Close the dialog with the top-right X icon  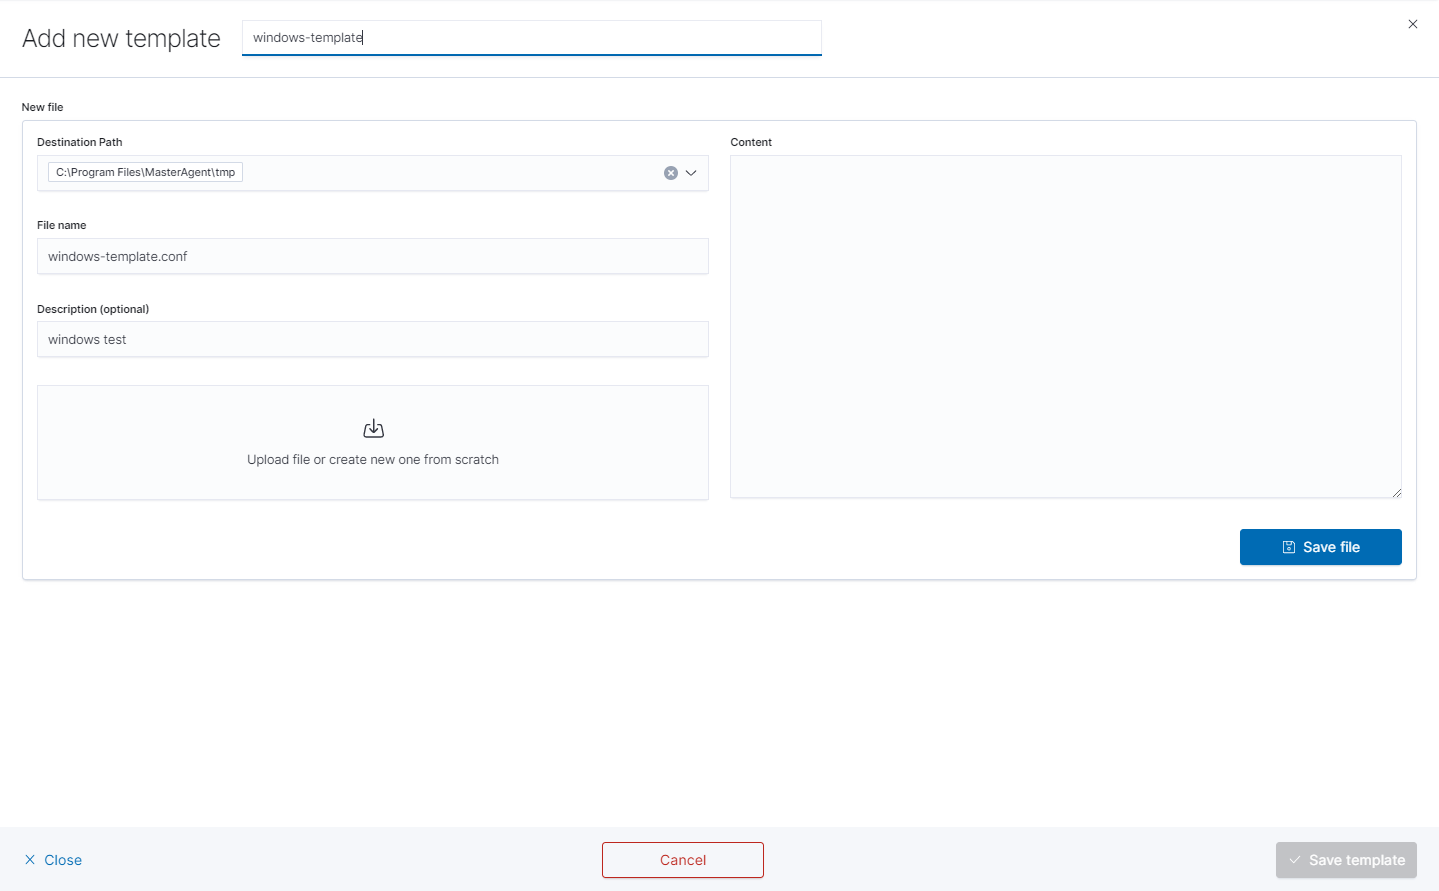[1412, 24]
